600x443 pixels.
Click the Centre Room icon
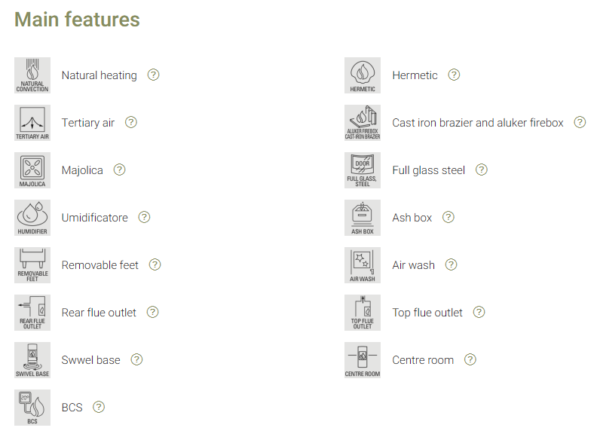click(362, 360)
